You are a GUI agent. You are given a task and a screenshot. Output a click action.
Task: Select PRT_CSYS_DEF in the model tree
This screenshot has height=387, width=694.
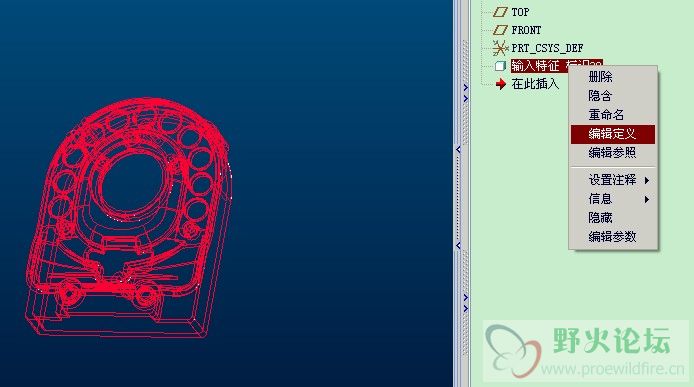(x=547, y=48)
